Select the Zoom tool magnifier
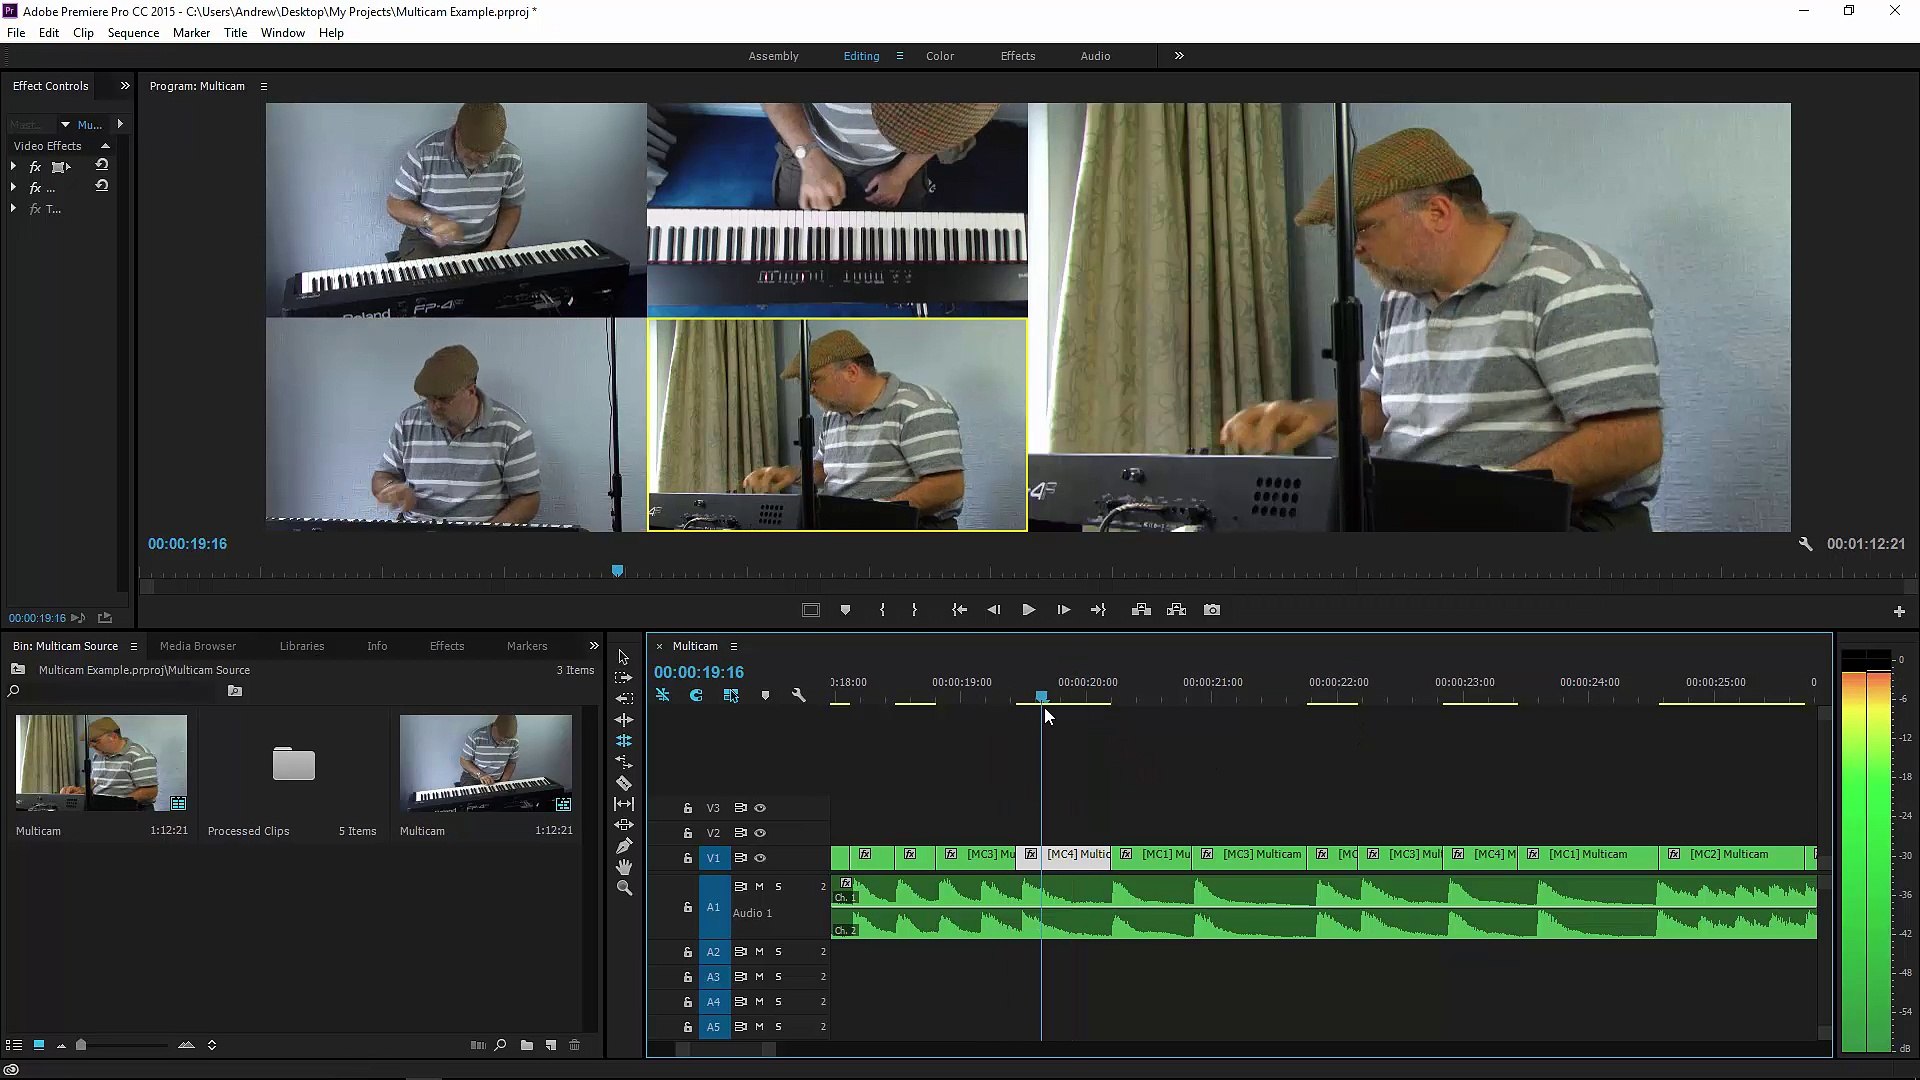Viewport: 1920px width, 1080px height. coord(623,888)
